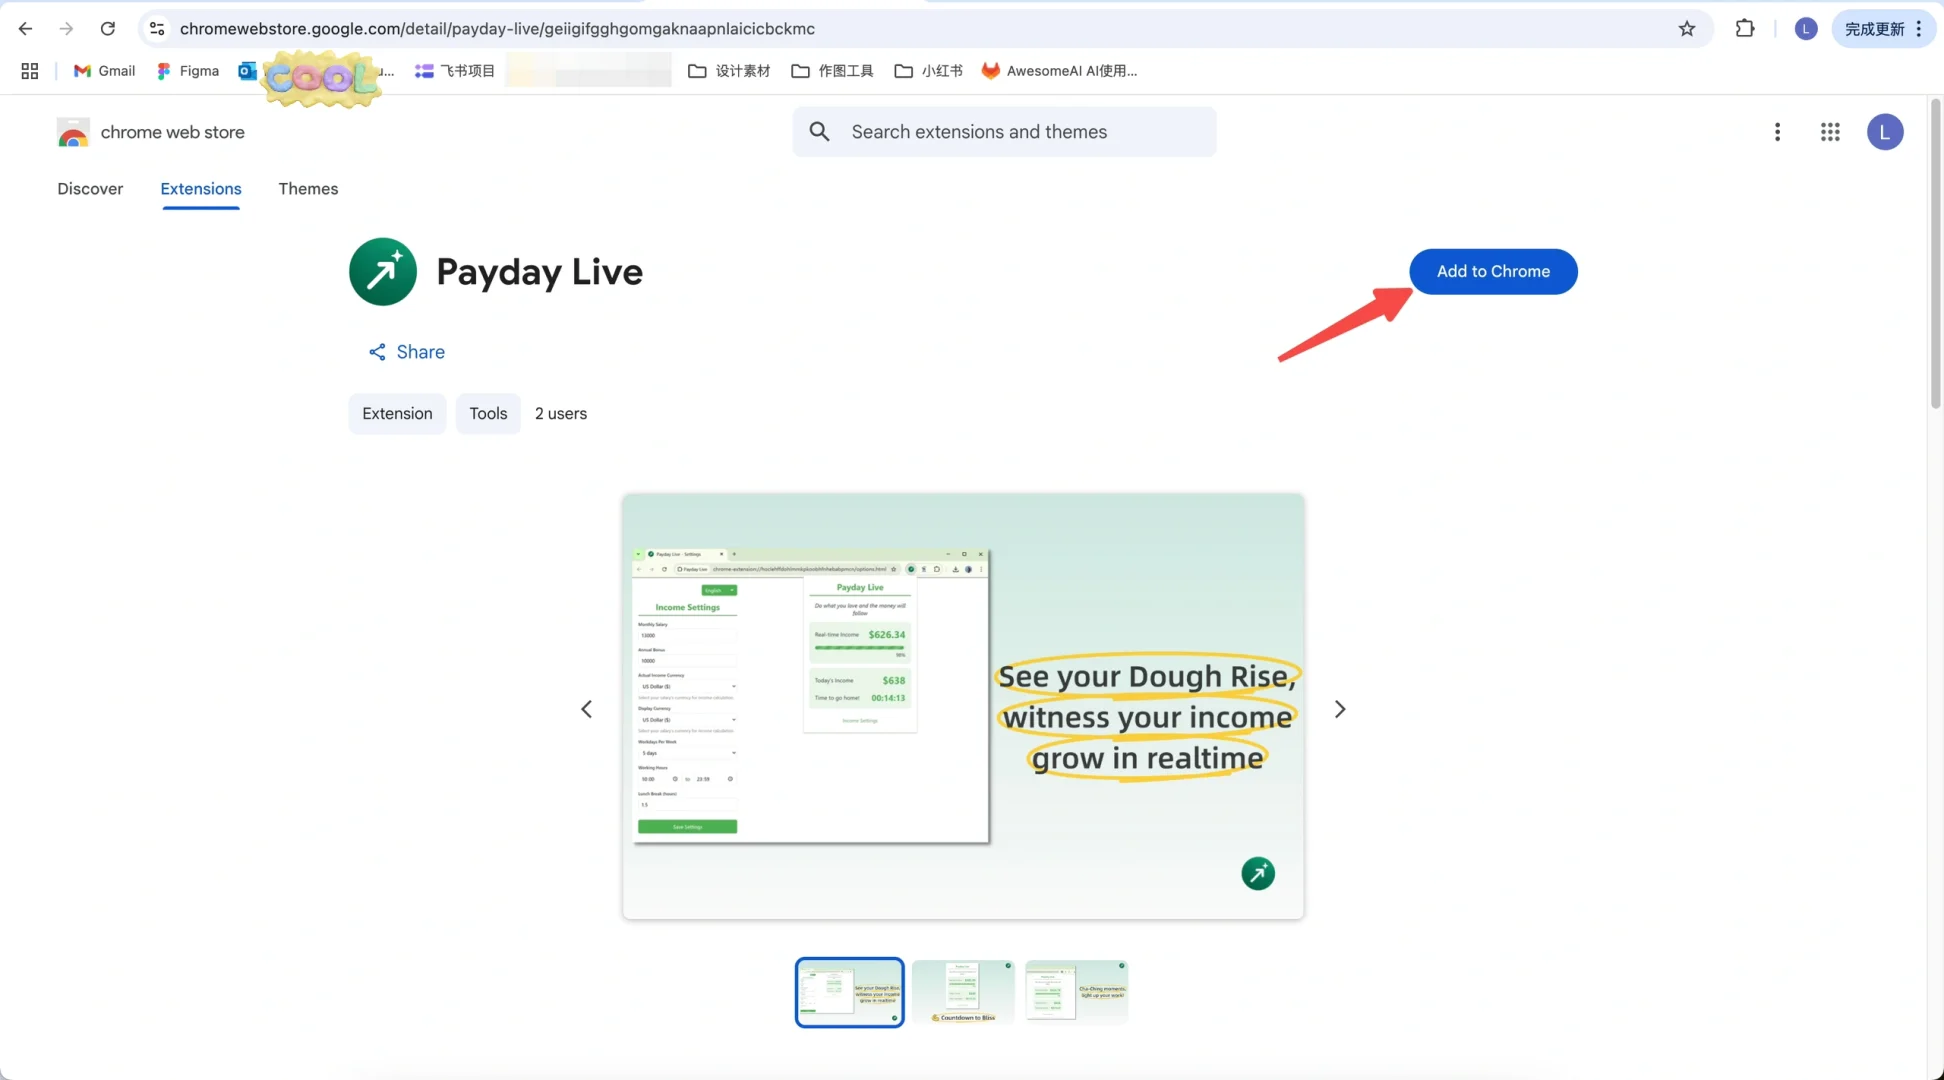
Task: Open the browser Extensions puzzle icon
Action: (x=1745, y=29)
